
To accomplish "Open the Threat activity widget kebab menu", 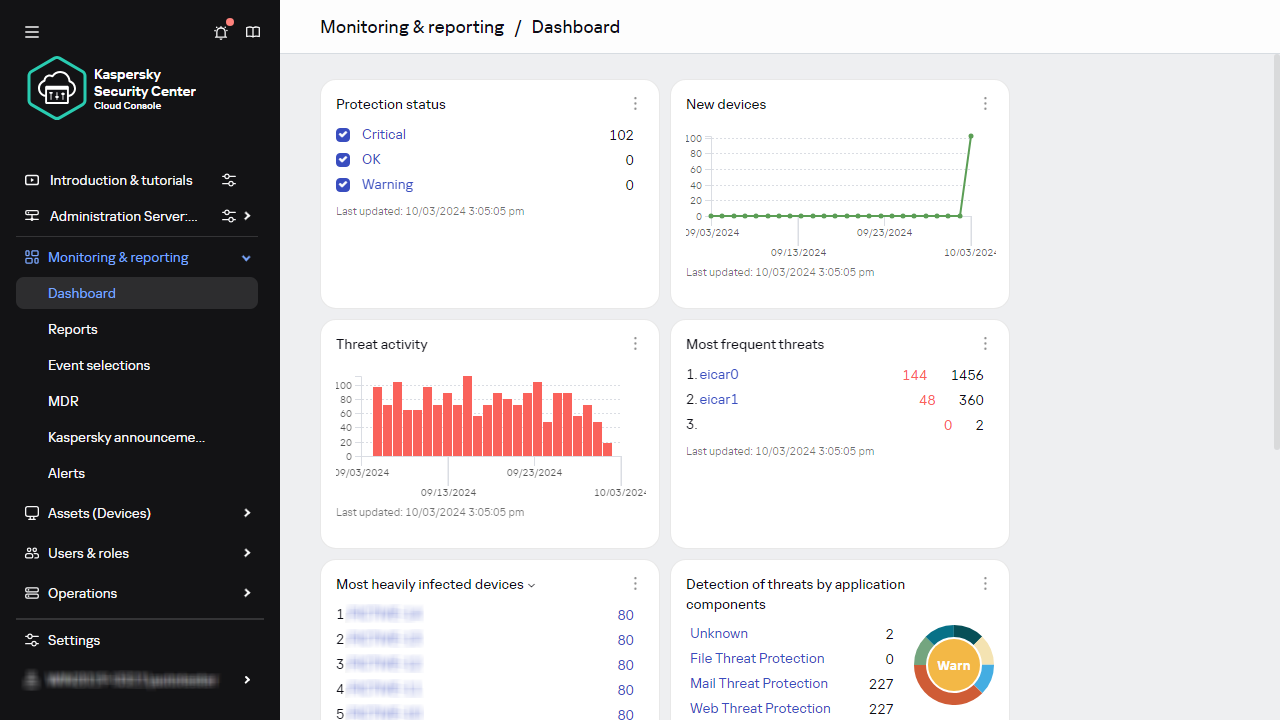I will 635,343.
